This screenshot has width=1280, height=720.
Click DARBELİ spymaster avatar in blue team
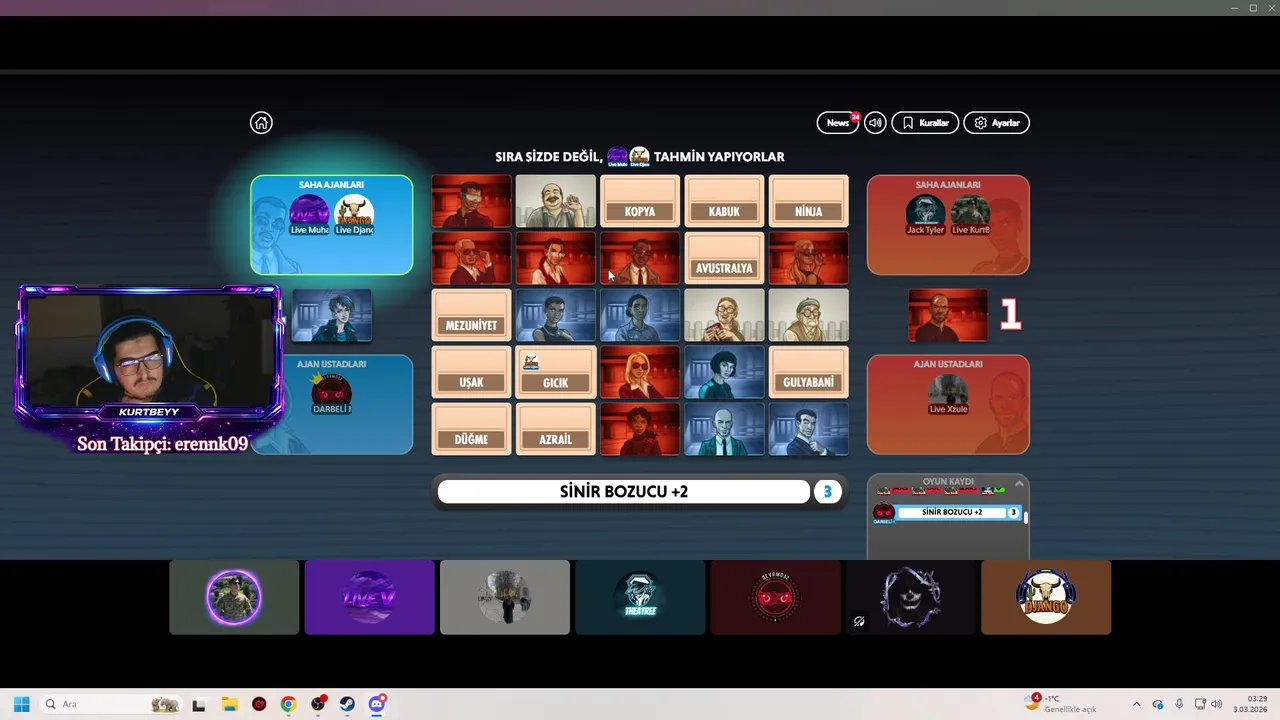point(331,394)
